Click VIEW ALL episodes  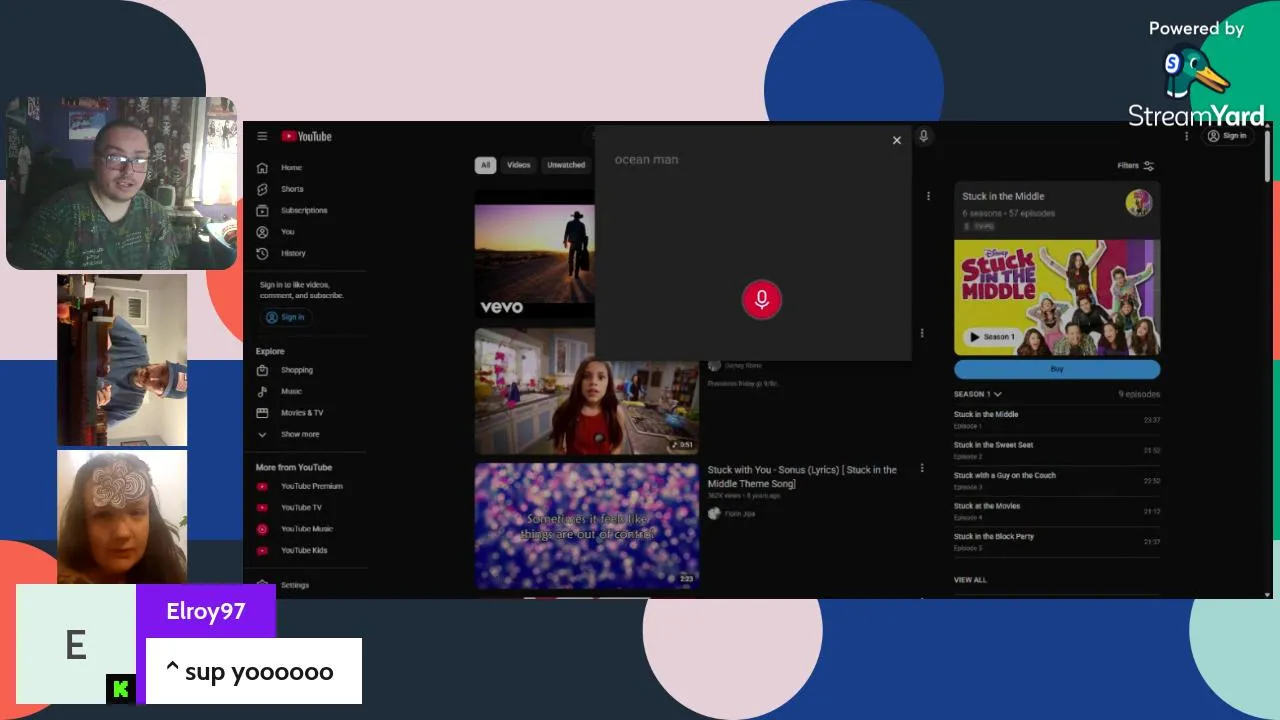click(x=970, y=580)
